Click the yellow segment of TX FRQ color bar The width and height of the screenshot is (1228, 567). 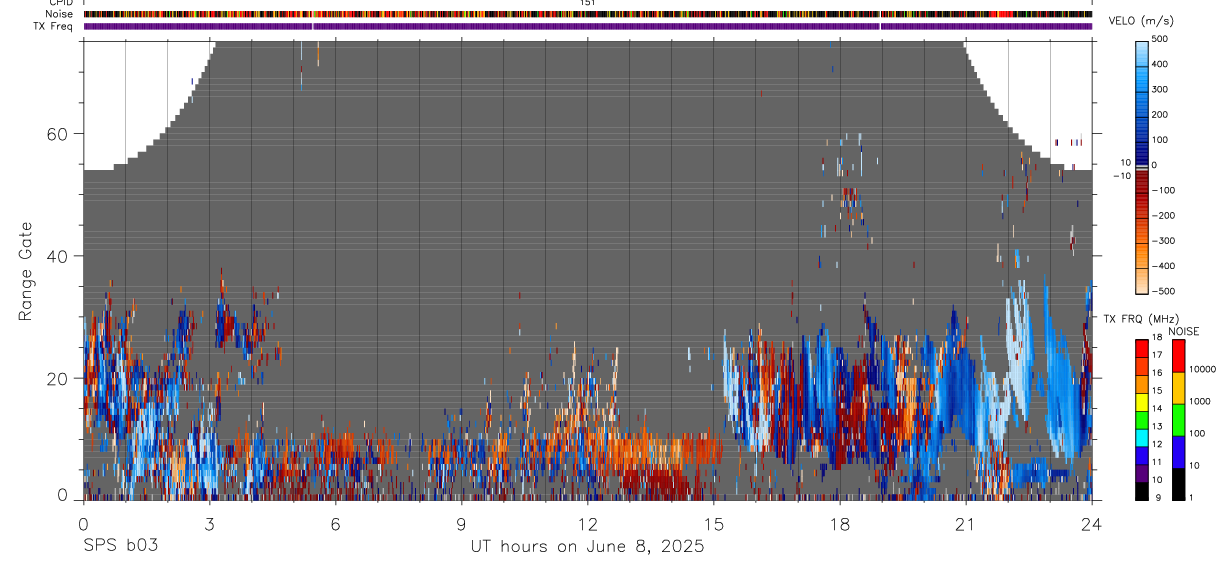point(1143,400)
